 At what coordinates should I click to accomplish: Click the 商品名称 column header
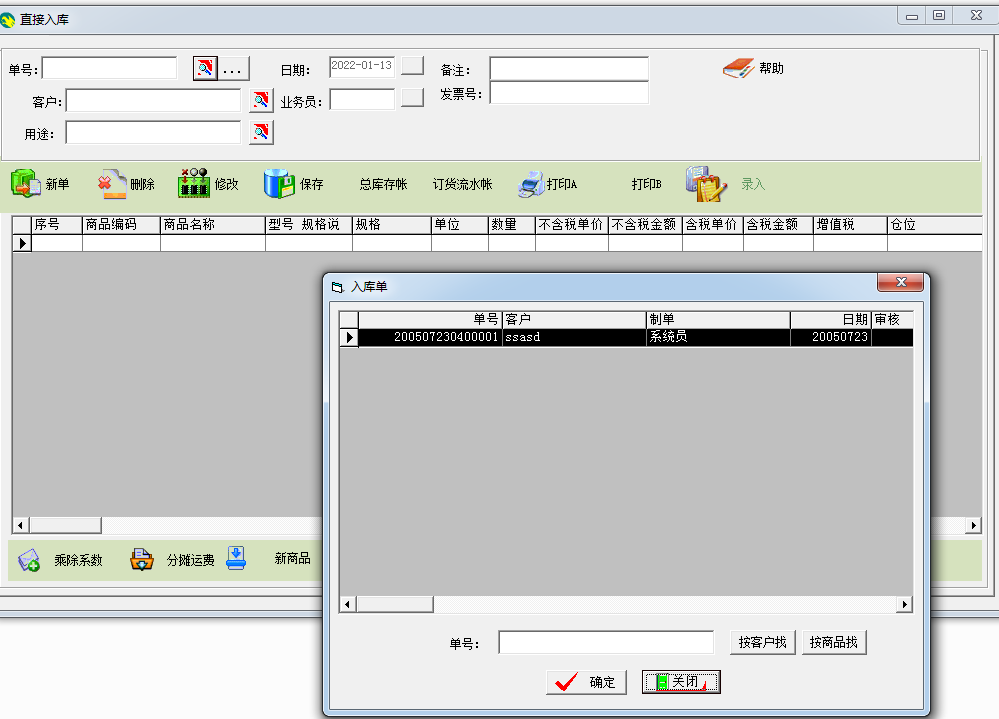pos(213,225)
